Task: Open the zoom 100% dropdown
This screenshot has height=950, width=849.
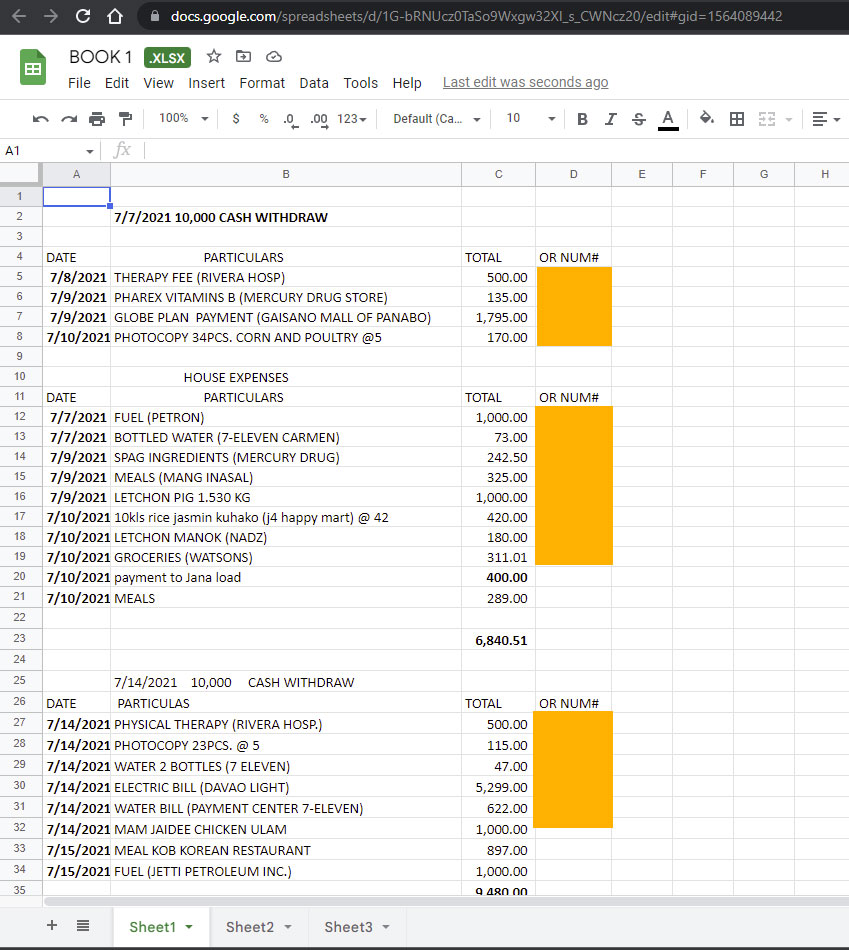Action: pyautogui.click(x=183, y=119)
